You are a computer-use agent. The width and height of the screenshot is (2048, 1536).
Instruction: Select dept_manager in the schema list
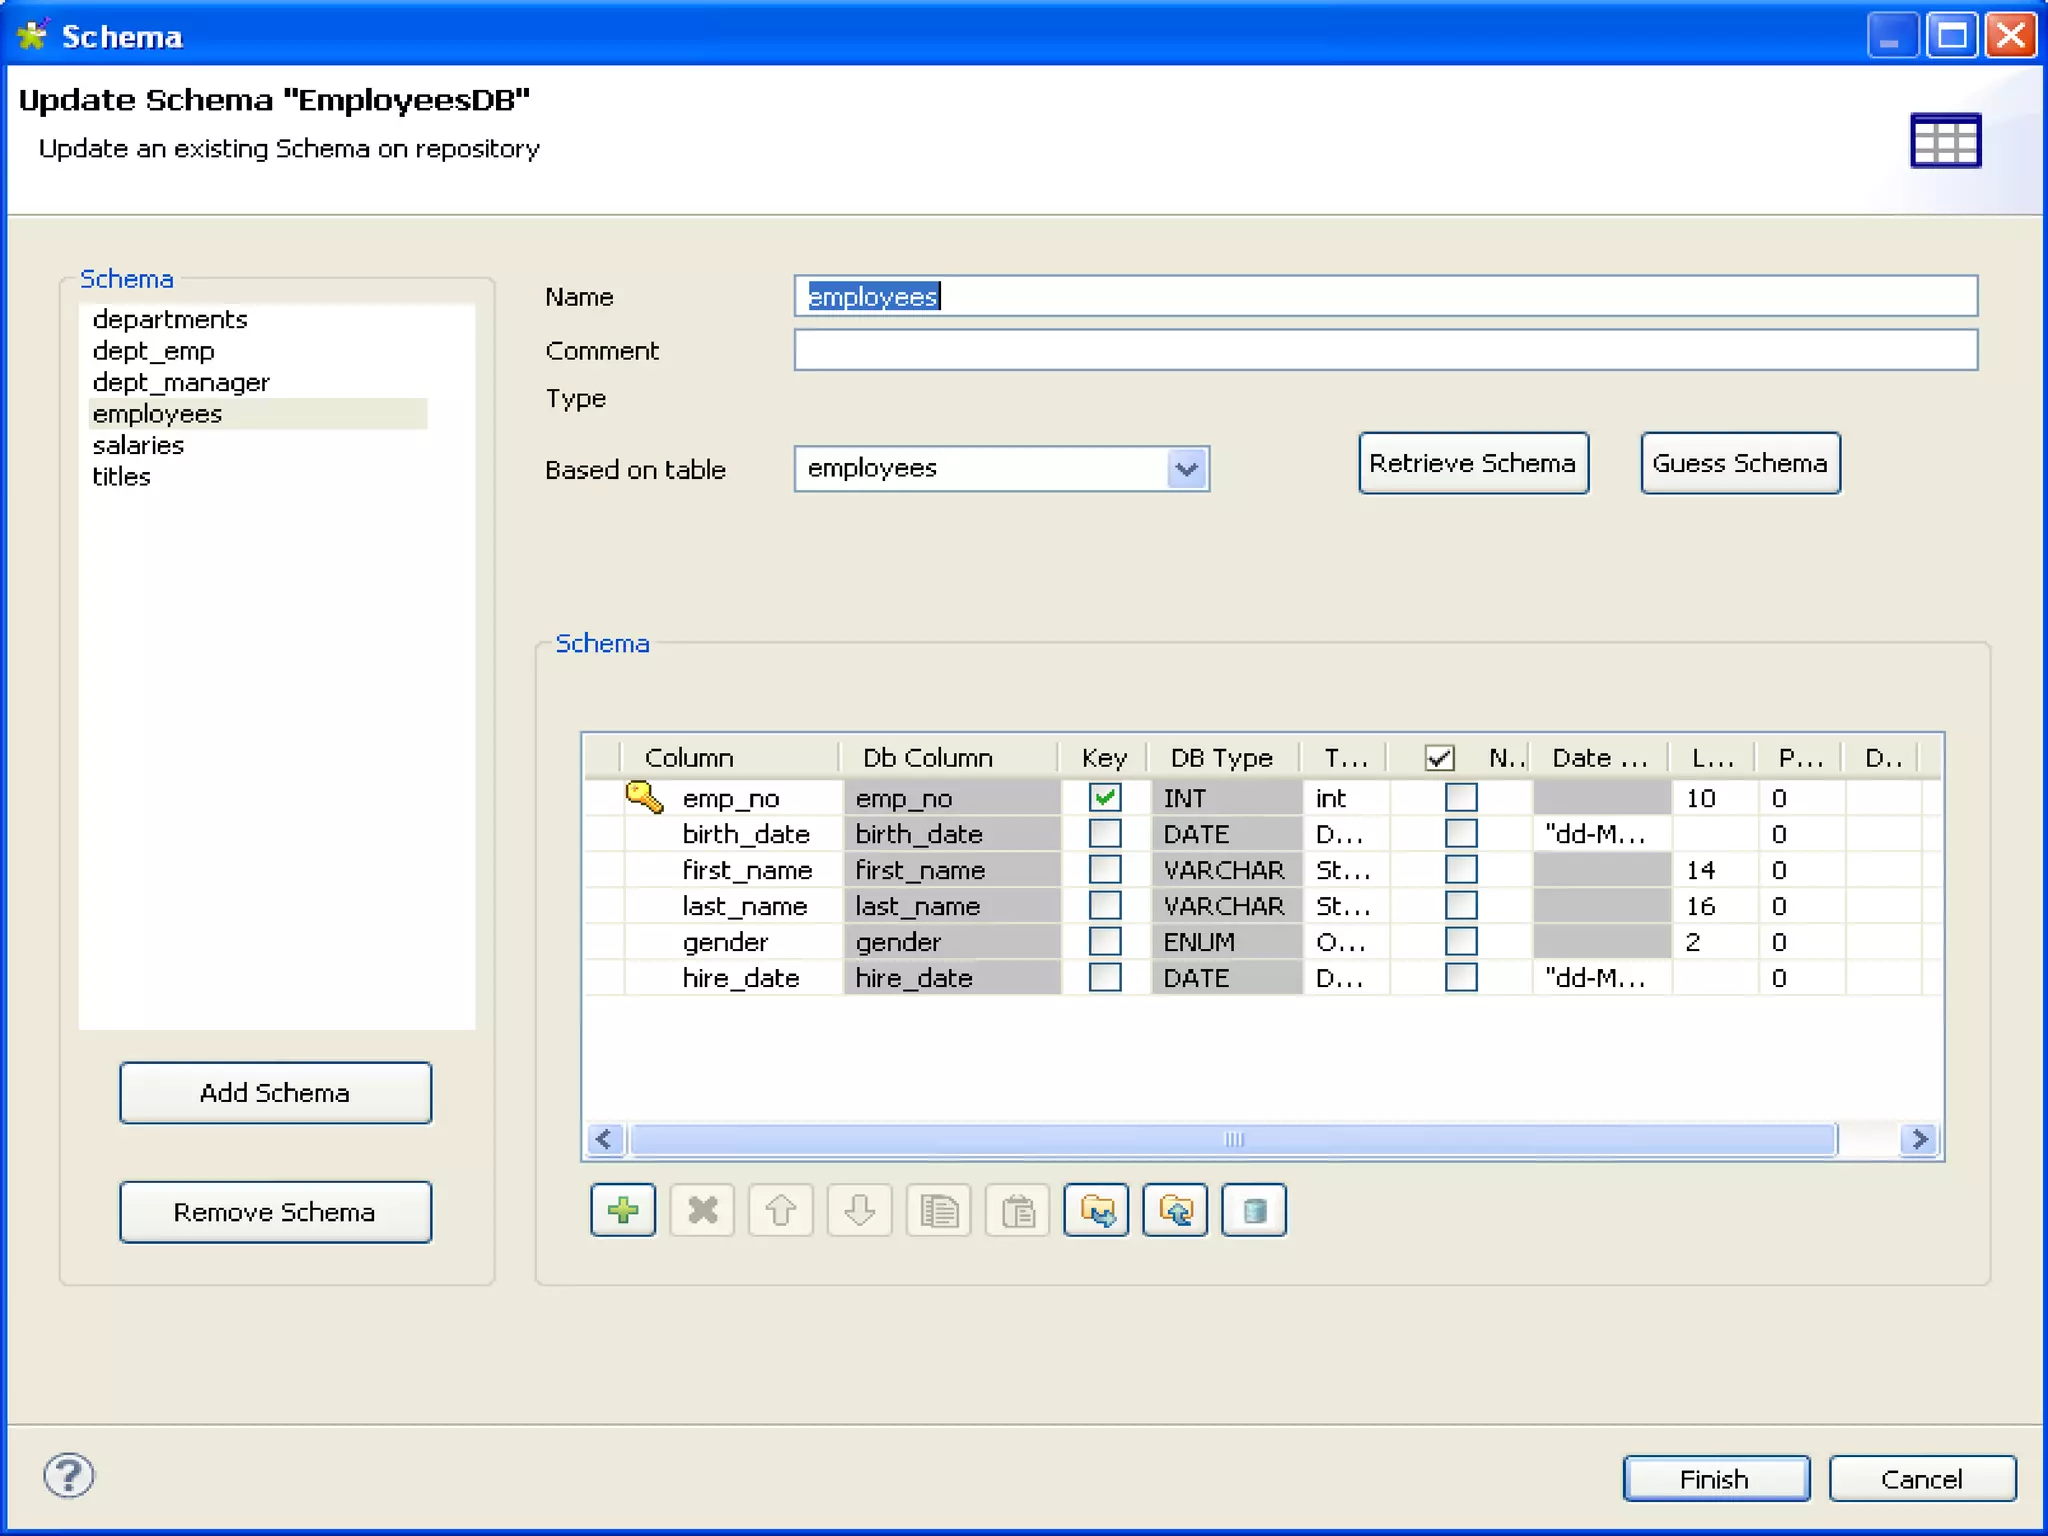(x=181, y=383)
